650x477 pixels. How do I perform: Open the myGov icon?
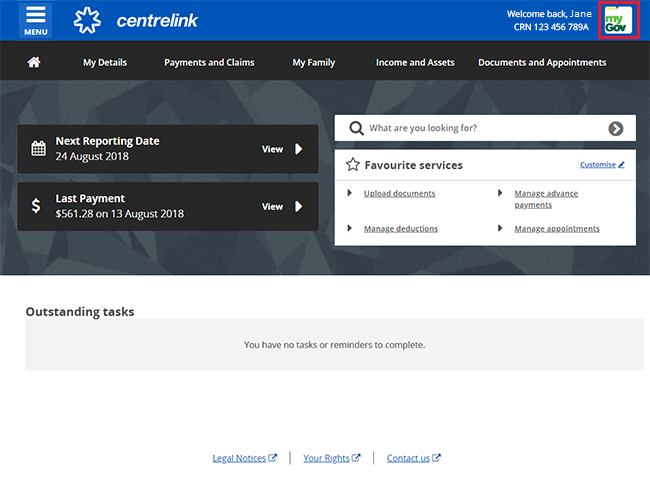617,20
